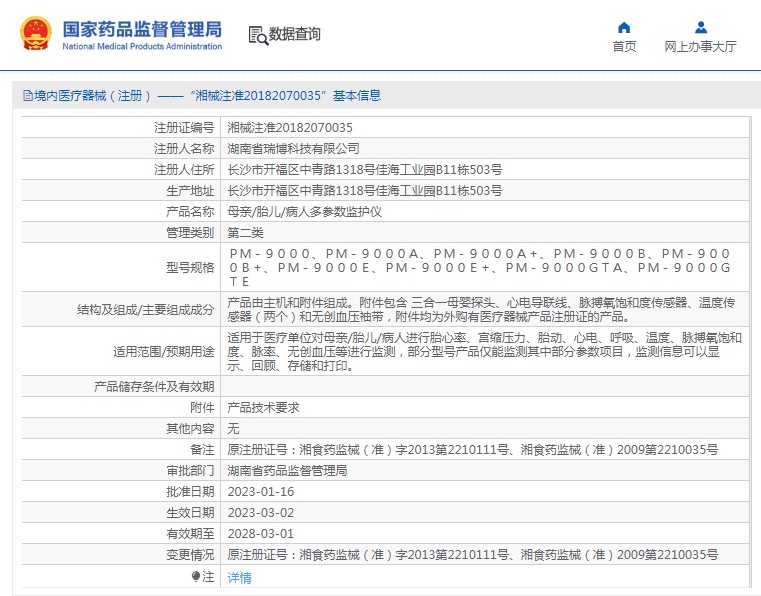This screenshot has width=761, height=596.
Task: Click the 其他内容 label
Action: (190, 429)
